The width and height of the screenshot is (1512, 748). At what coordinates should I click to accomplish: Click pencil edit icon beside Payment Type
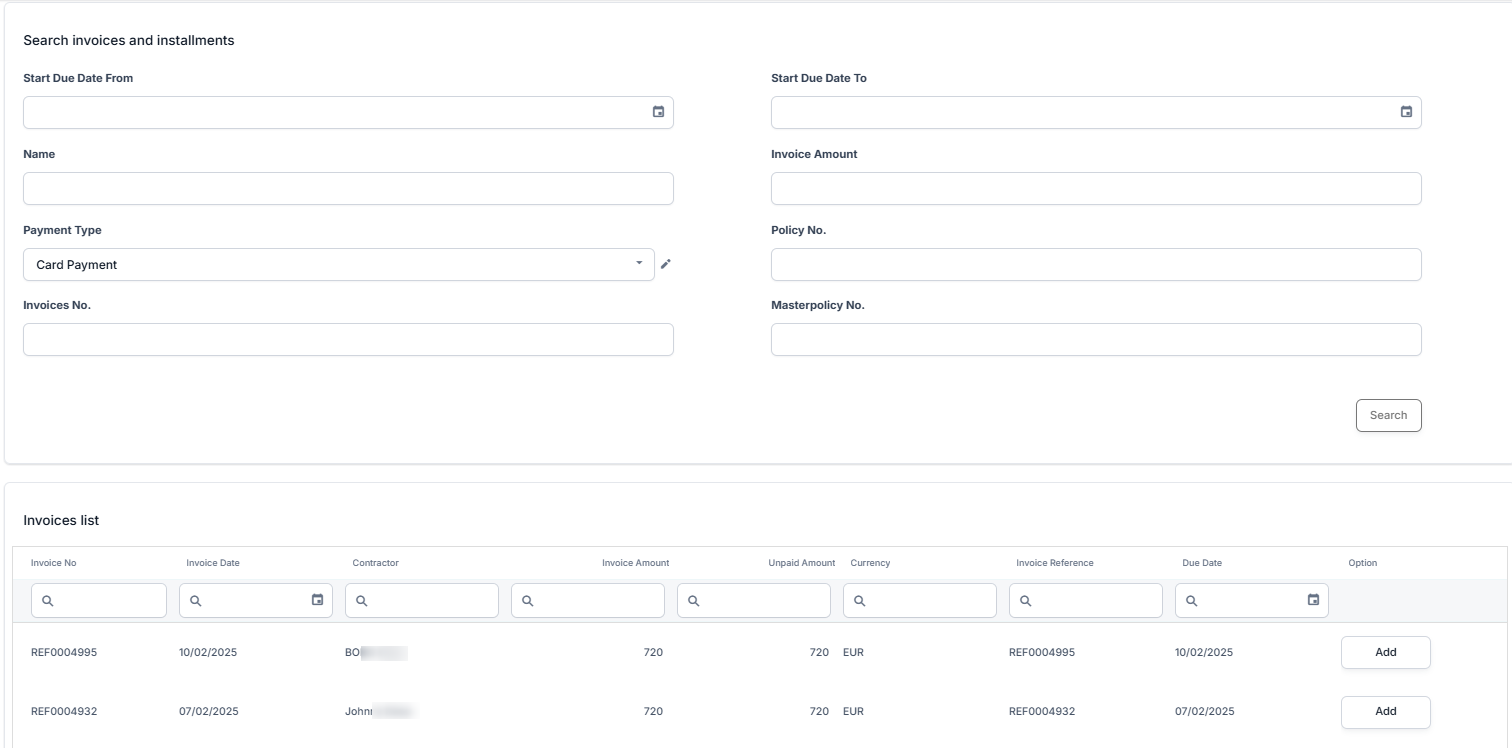pos(666,264)
